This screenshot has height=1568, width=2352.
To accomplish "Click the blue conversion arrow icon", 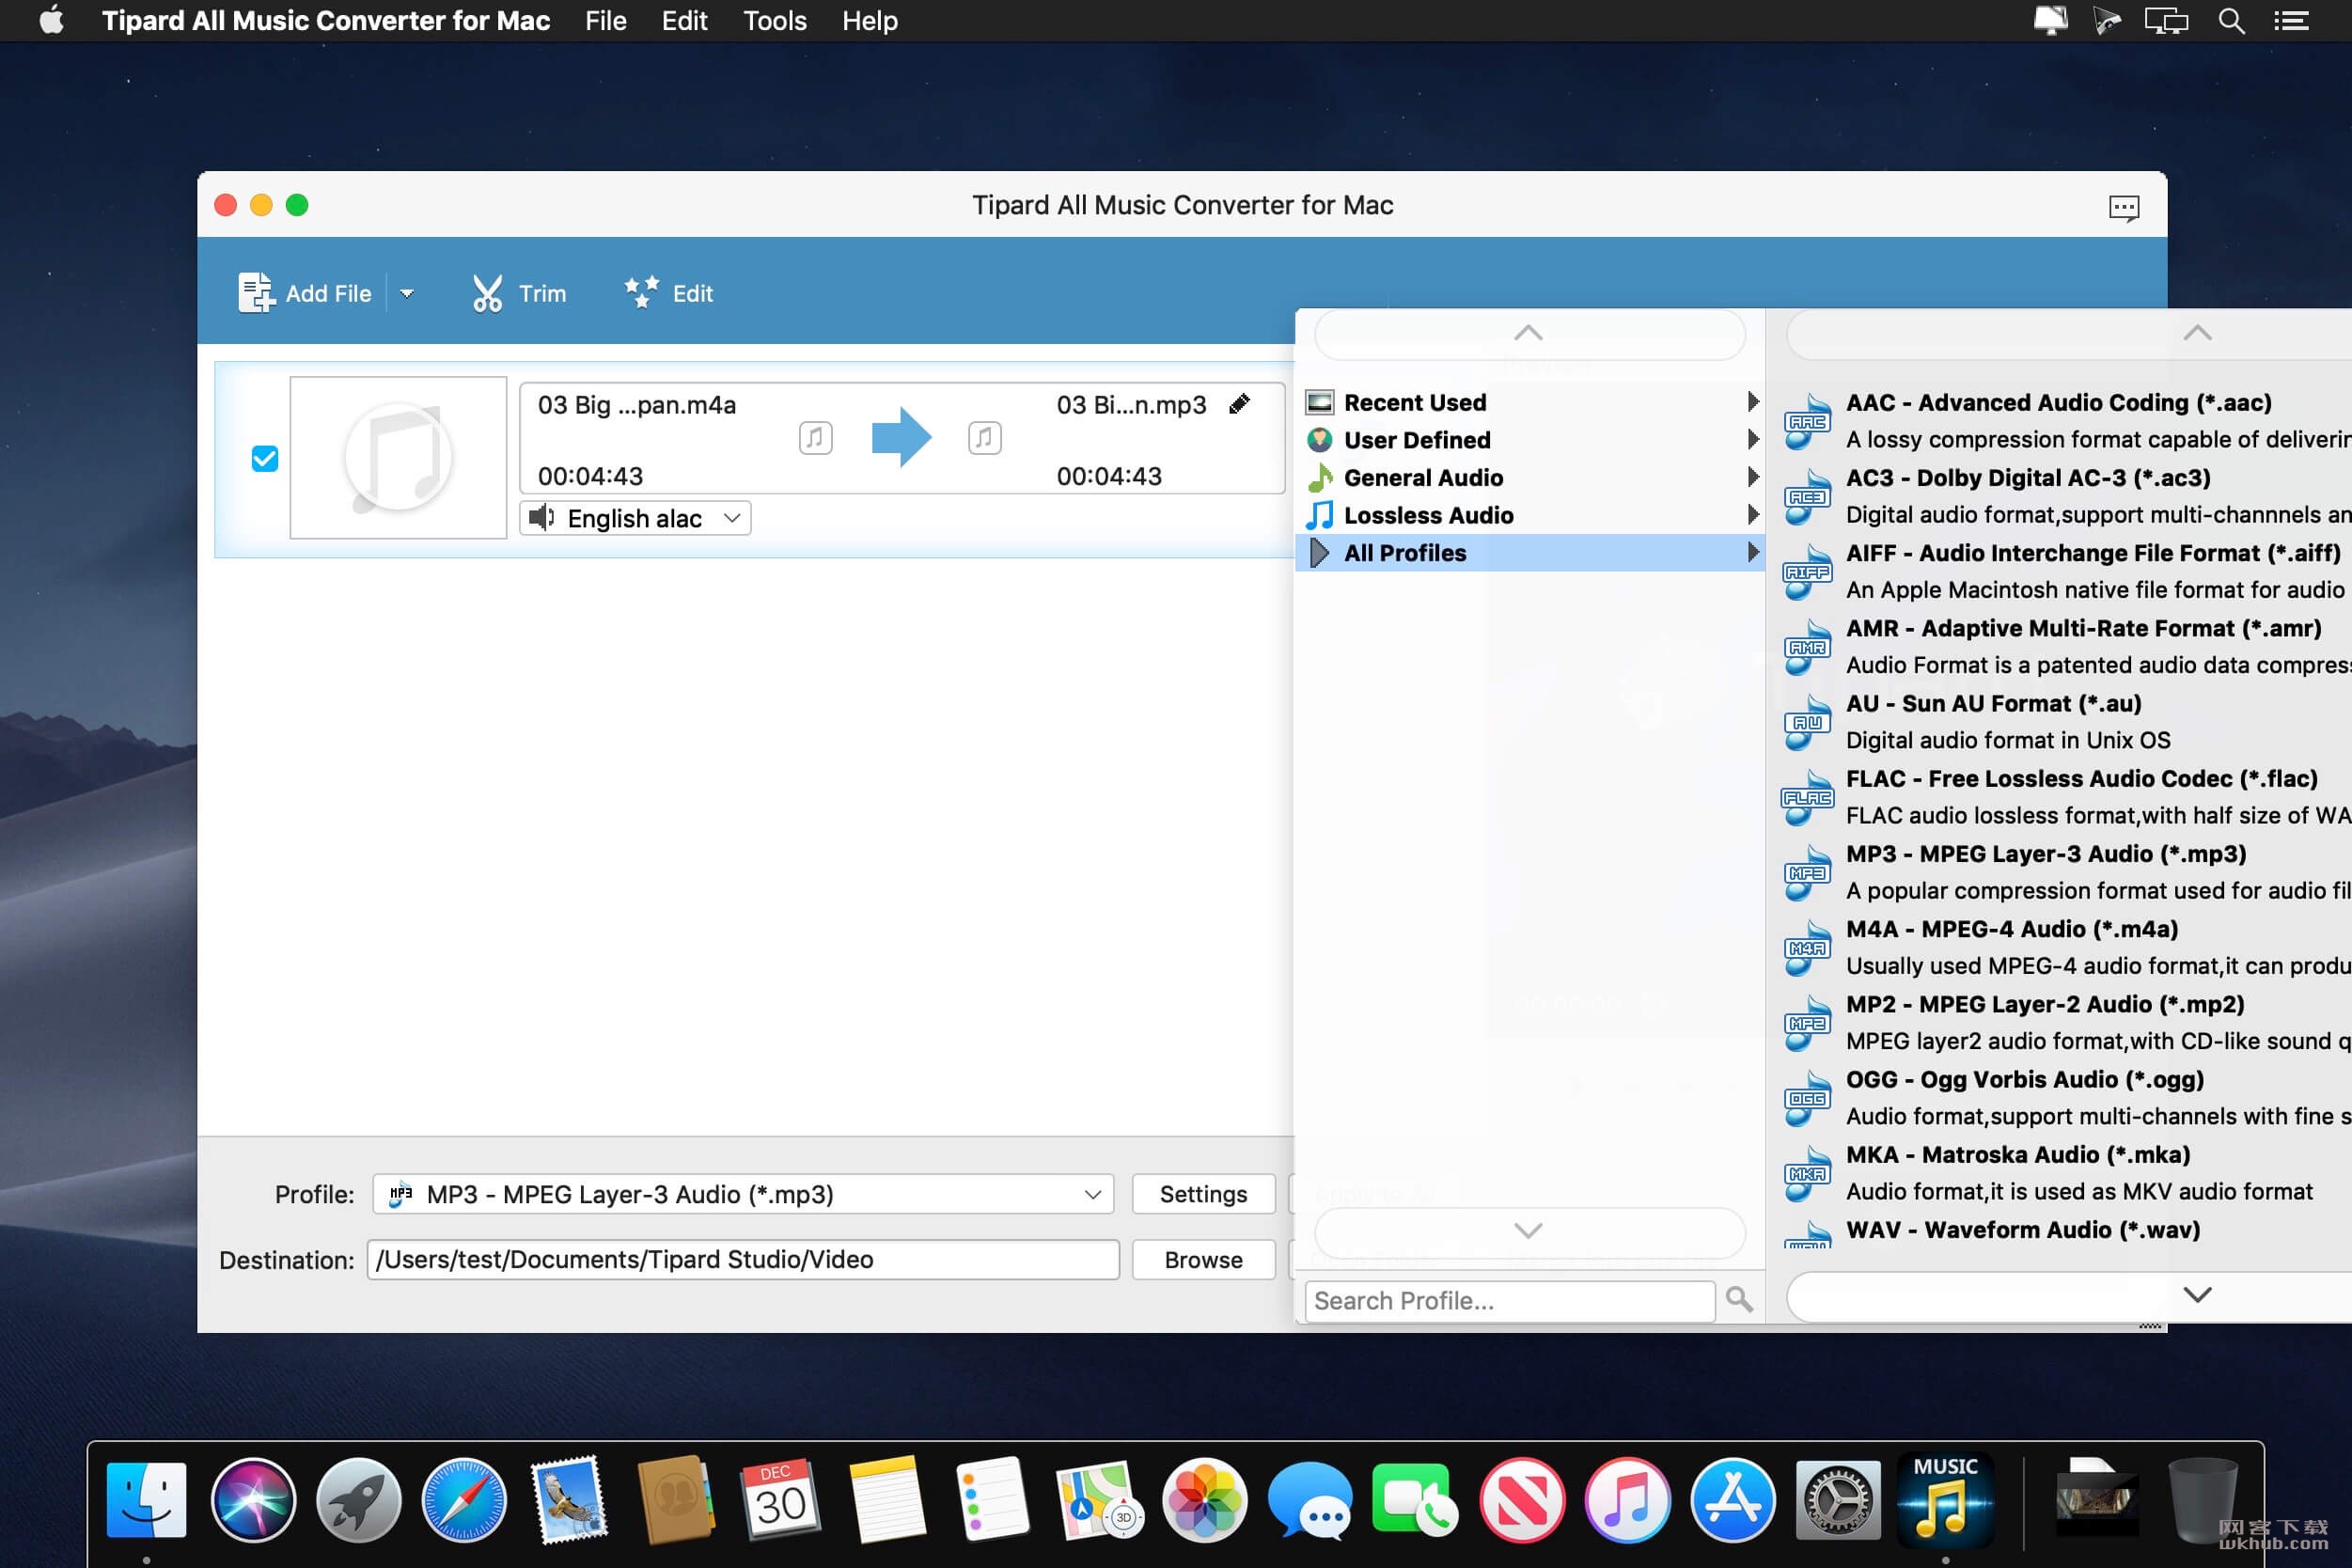I will pyautogui.click(x=901, y=437).
